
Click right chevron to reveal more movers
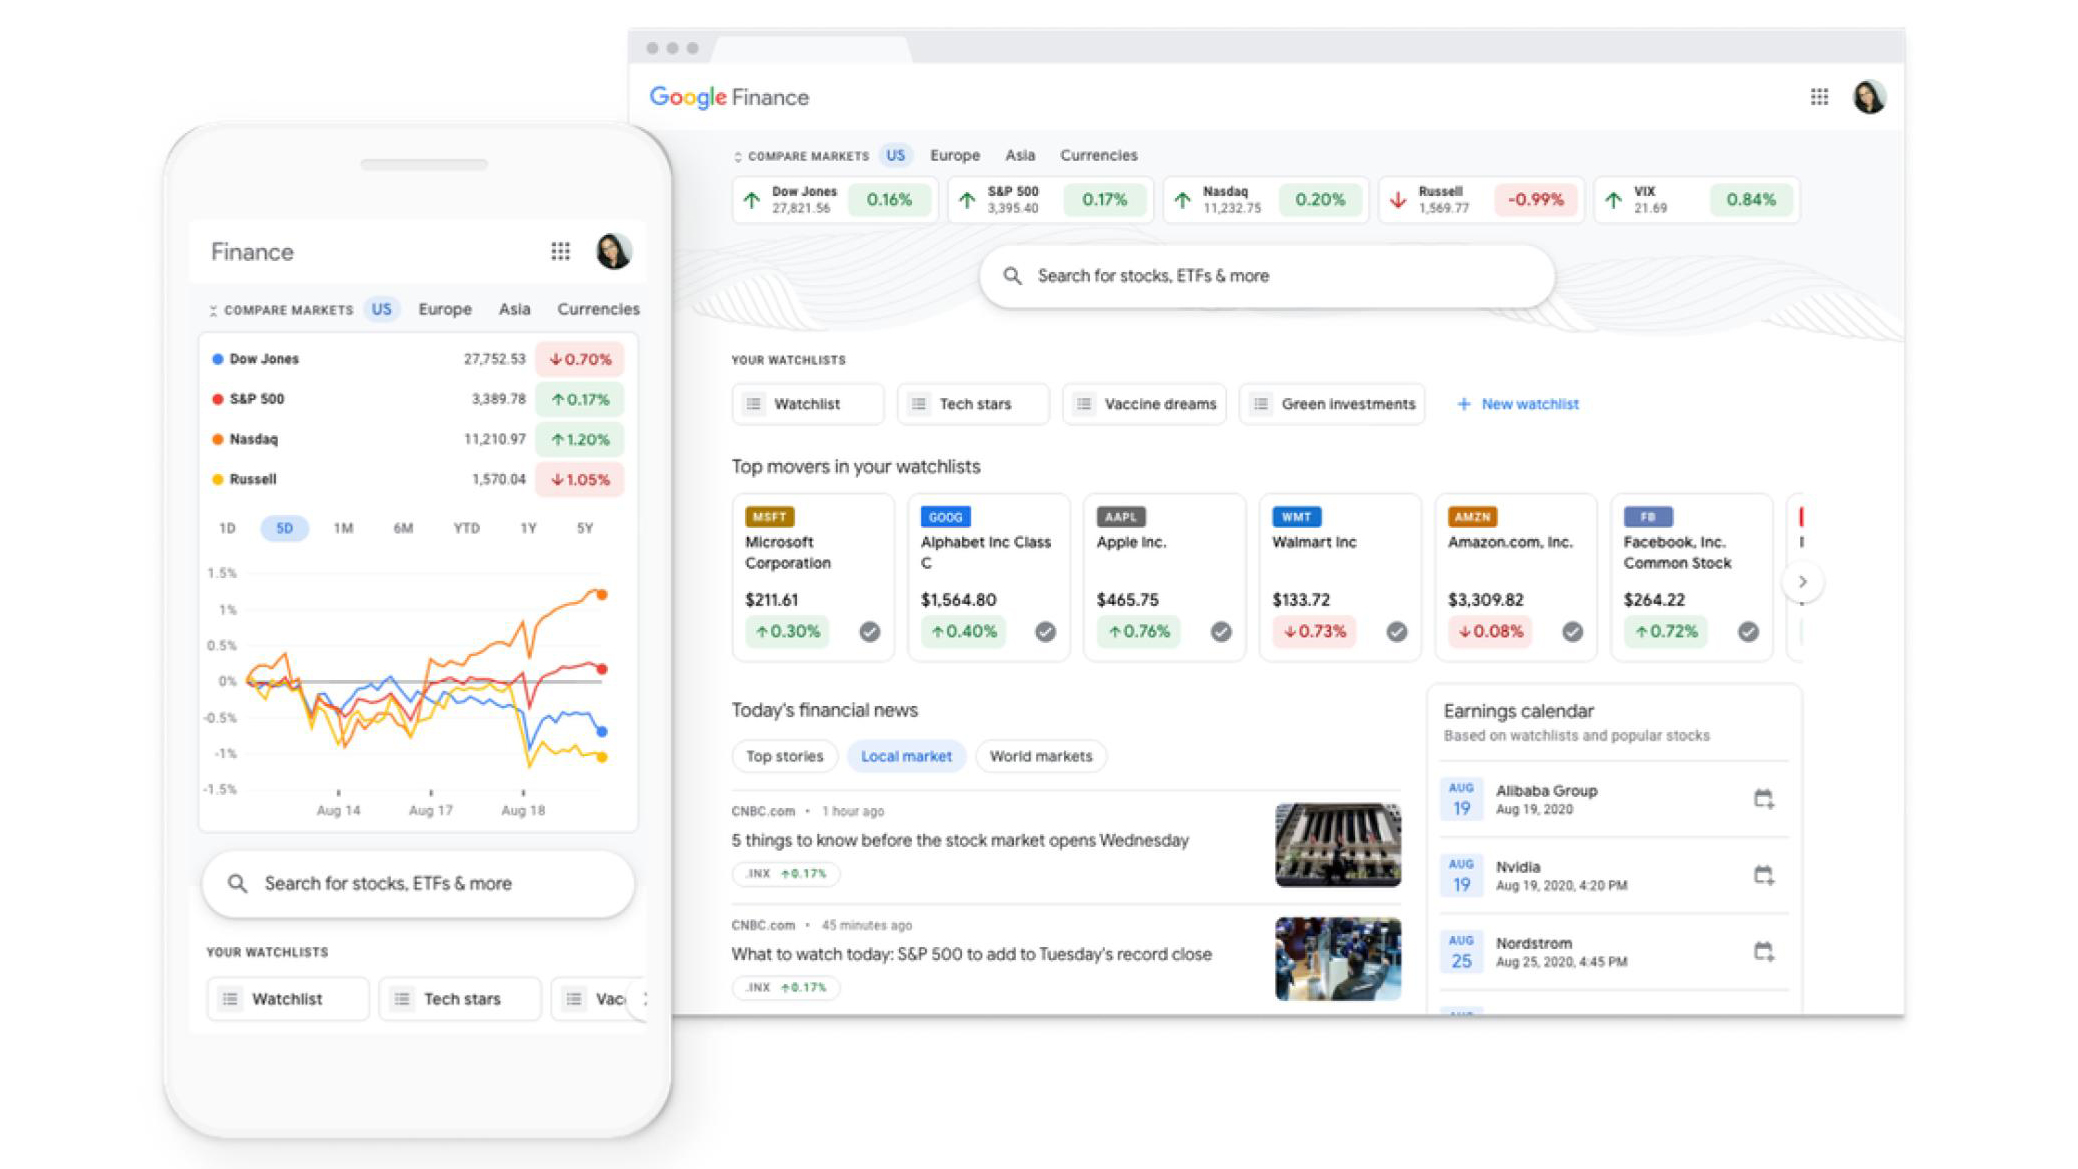[1803, 581]
